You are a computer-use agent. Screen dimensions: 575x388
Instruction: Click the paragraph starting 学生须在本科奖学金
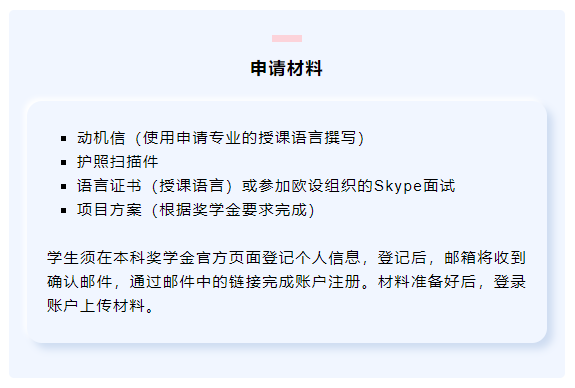click(x=286, y=282)
